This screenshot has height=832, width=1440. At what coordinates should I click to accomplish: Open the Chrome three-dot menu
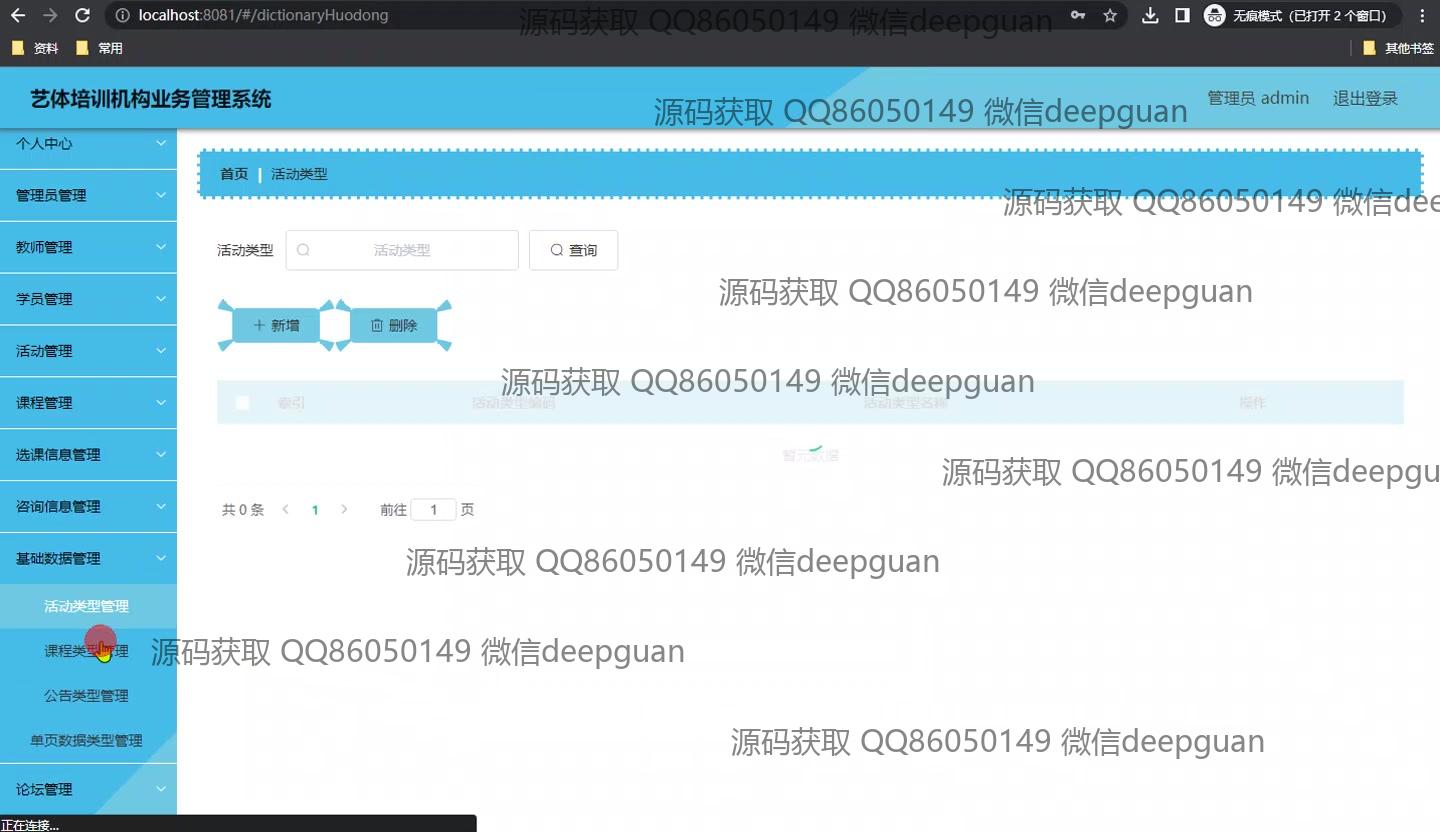[x=1422, y=15]
